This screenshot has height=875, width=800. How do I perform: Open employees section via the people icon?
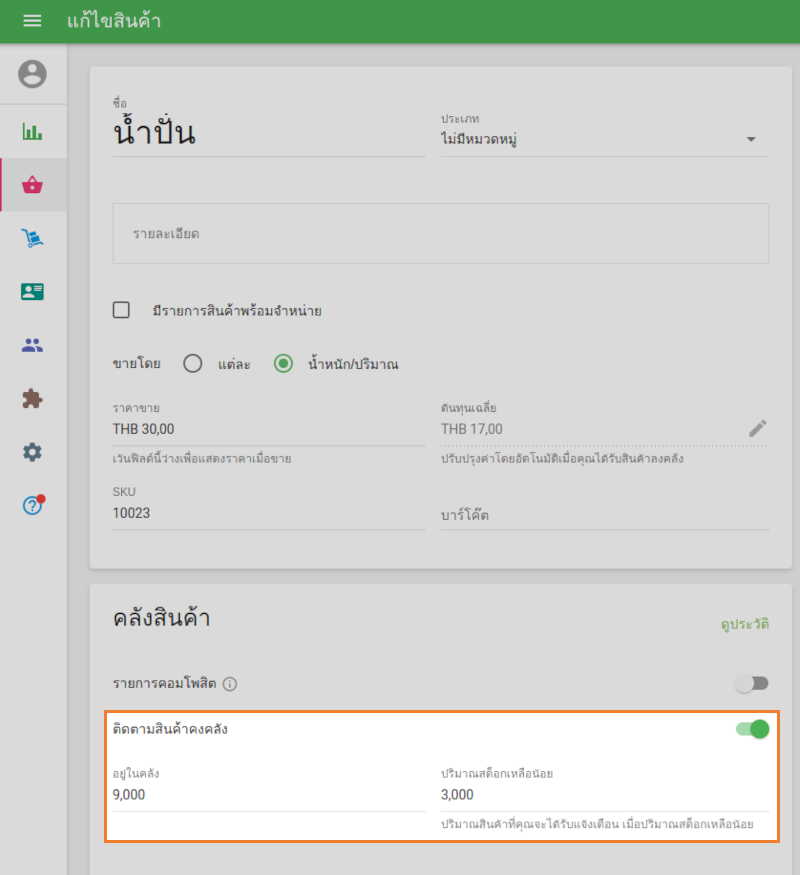[32, 345]
